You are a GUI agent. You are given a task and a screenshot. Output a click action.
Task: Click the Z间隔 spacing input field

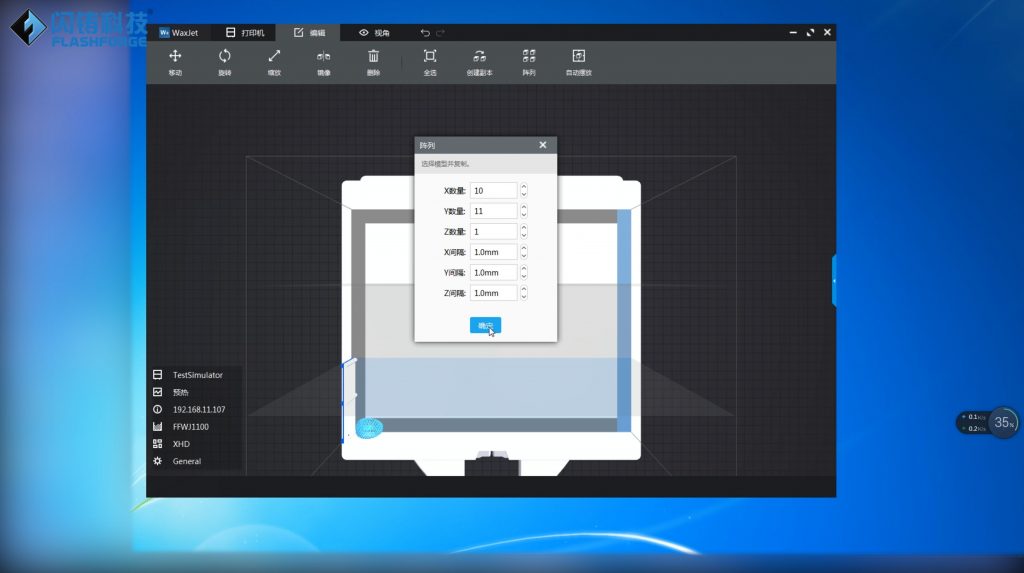493,293
